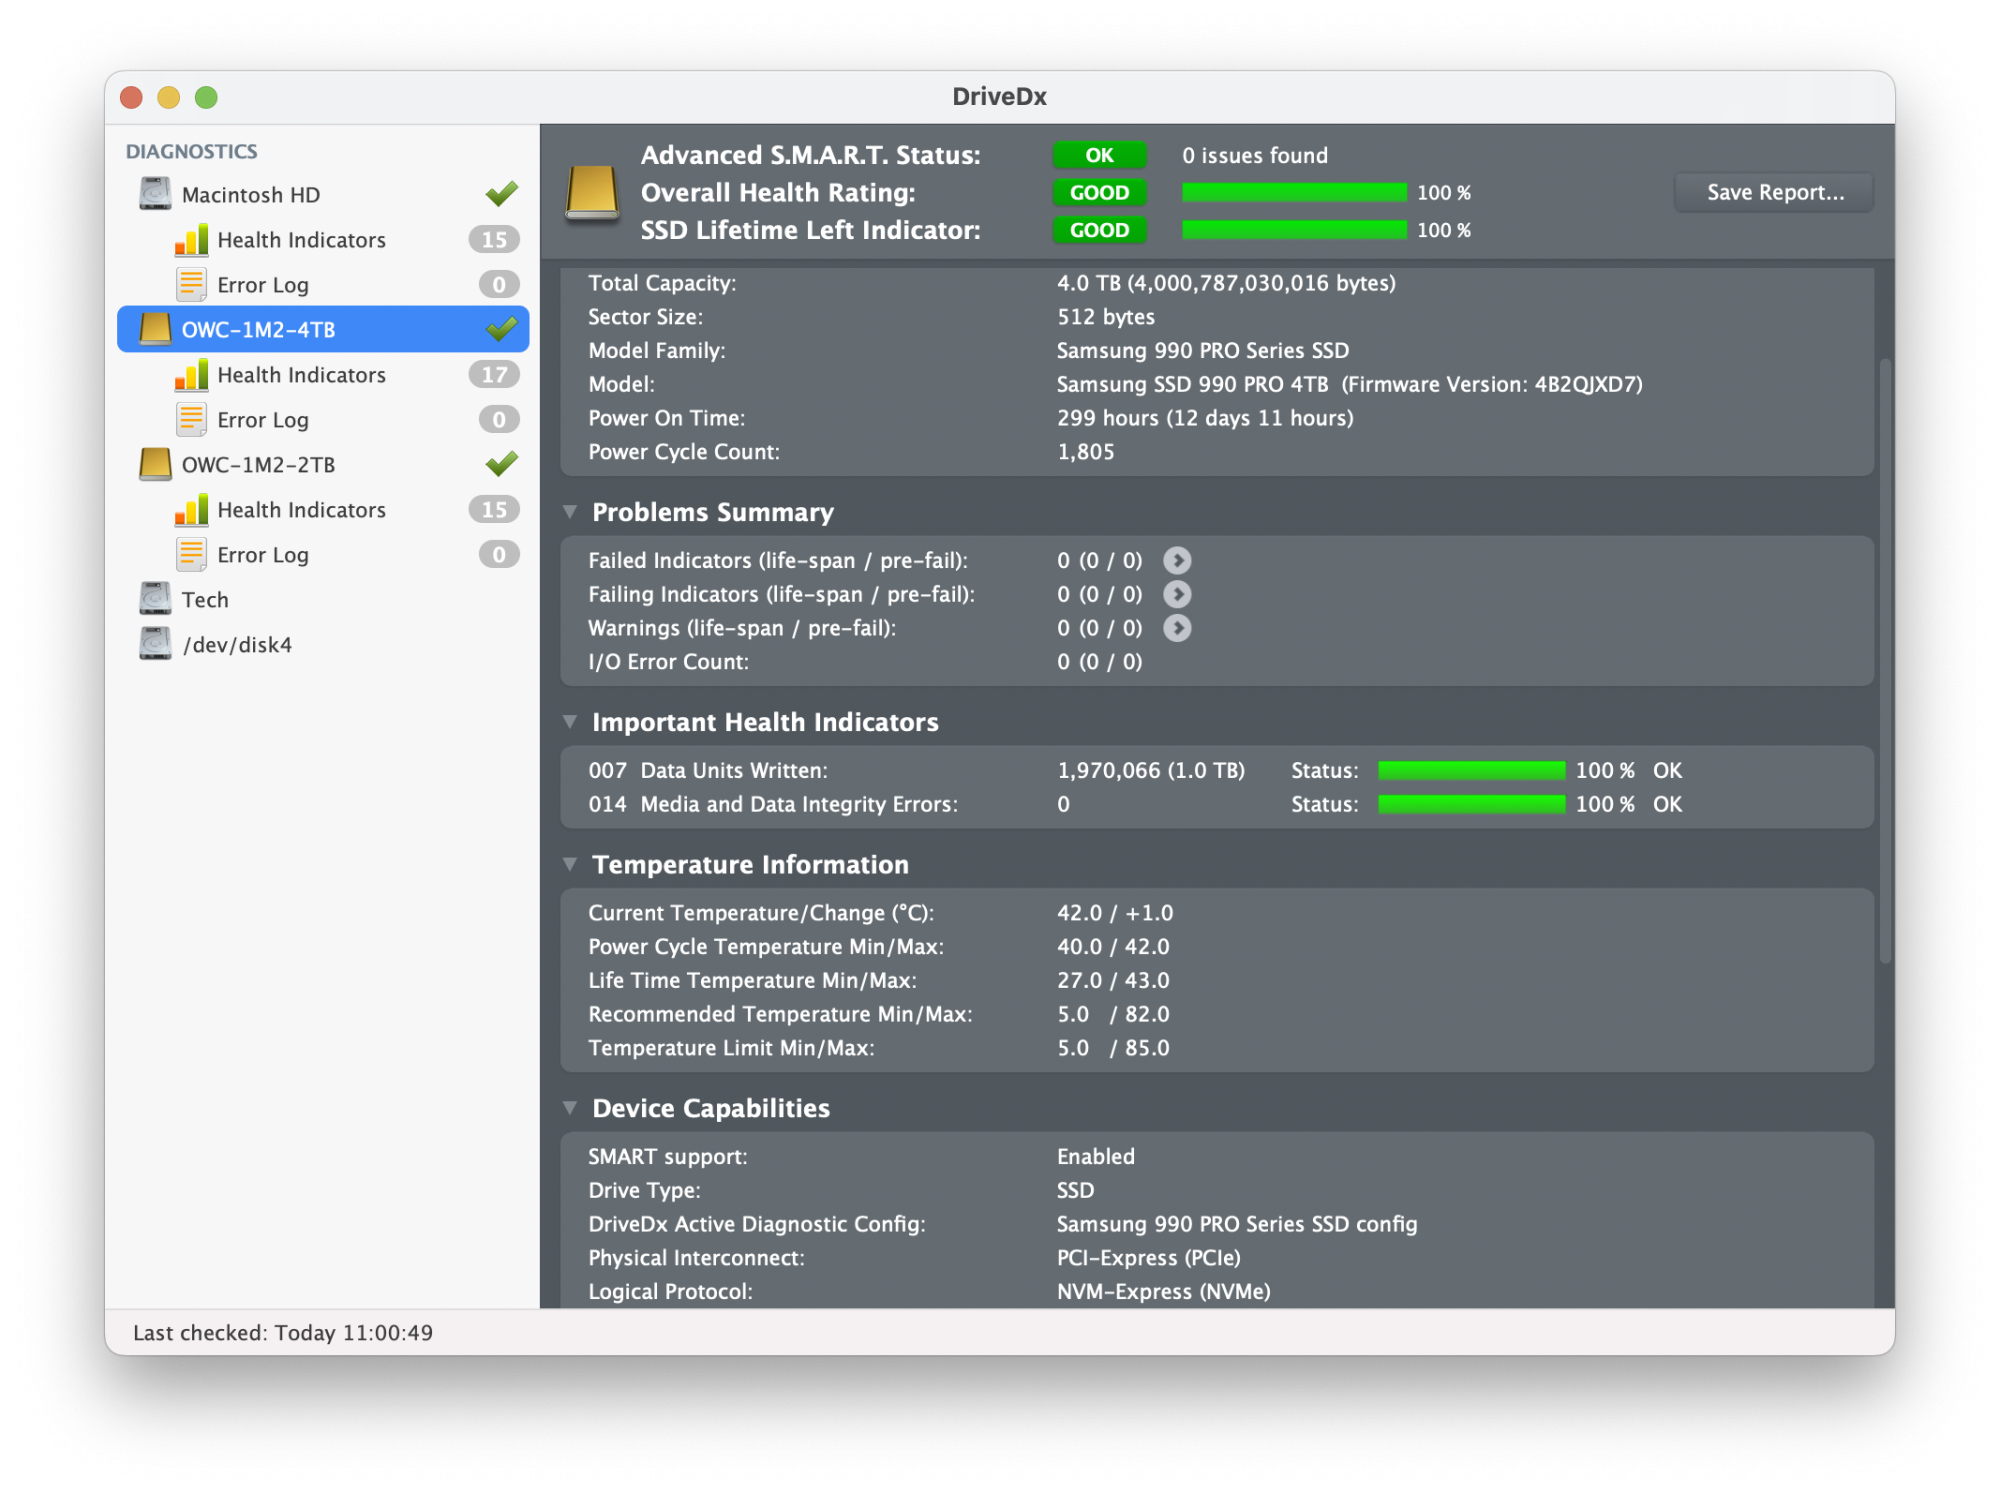Click the arrow next to Warnings count
Screen dimensions: 2000x1494
point(1177,629)
